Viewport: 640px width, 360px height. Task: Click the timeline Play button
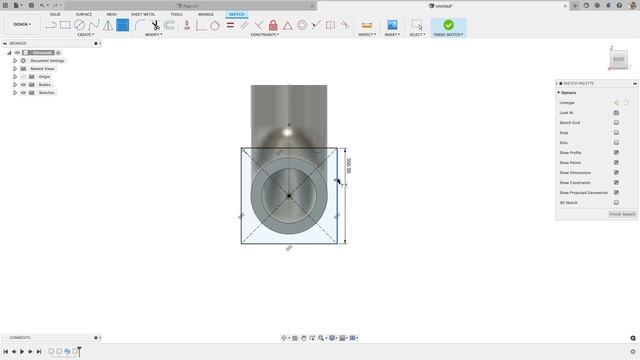22,351
